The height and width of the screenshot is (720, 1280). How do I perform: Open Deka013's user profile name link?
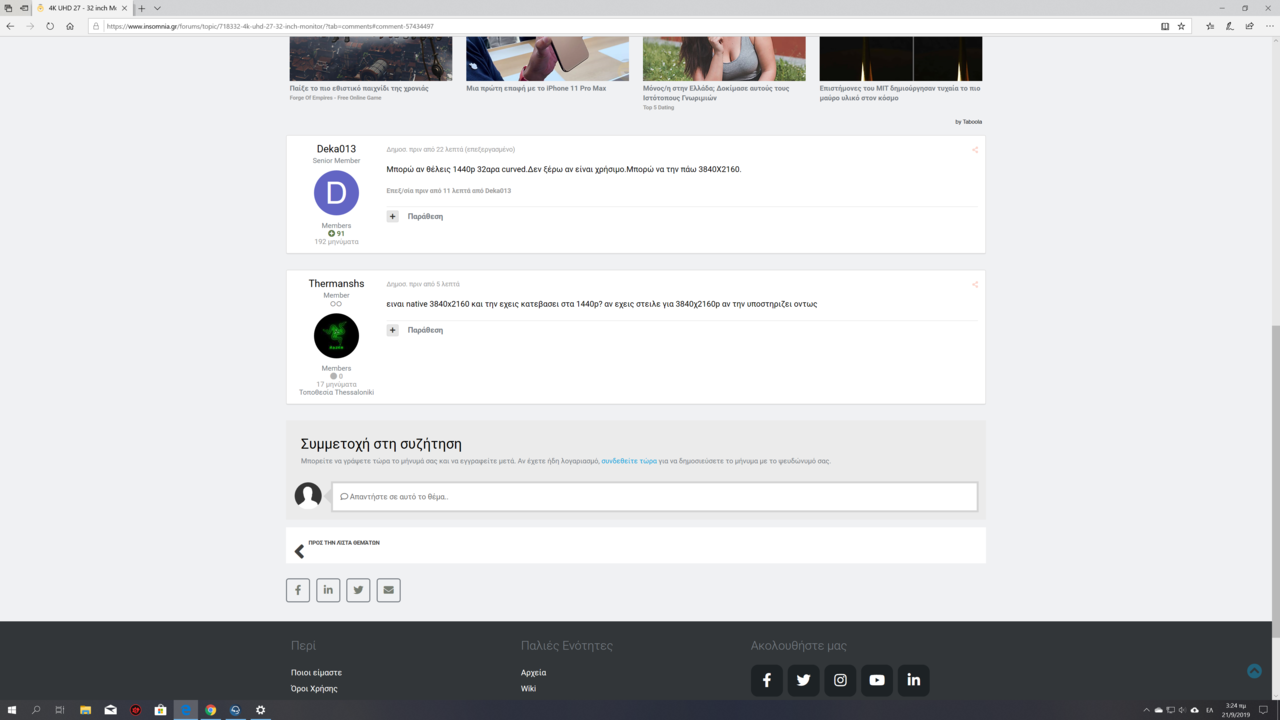pyautogui.click(x=336, y=149)
